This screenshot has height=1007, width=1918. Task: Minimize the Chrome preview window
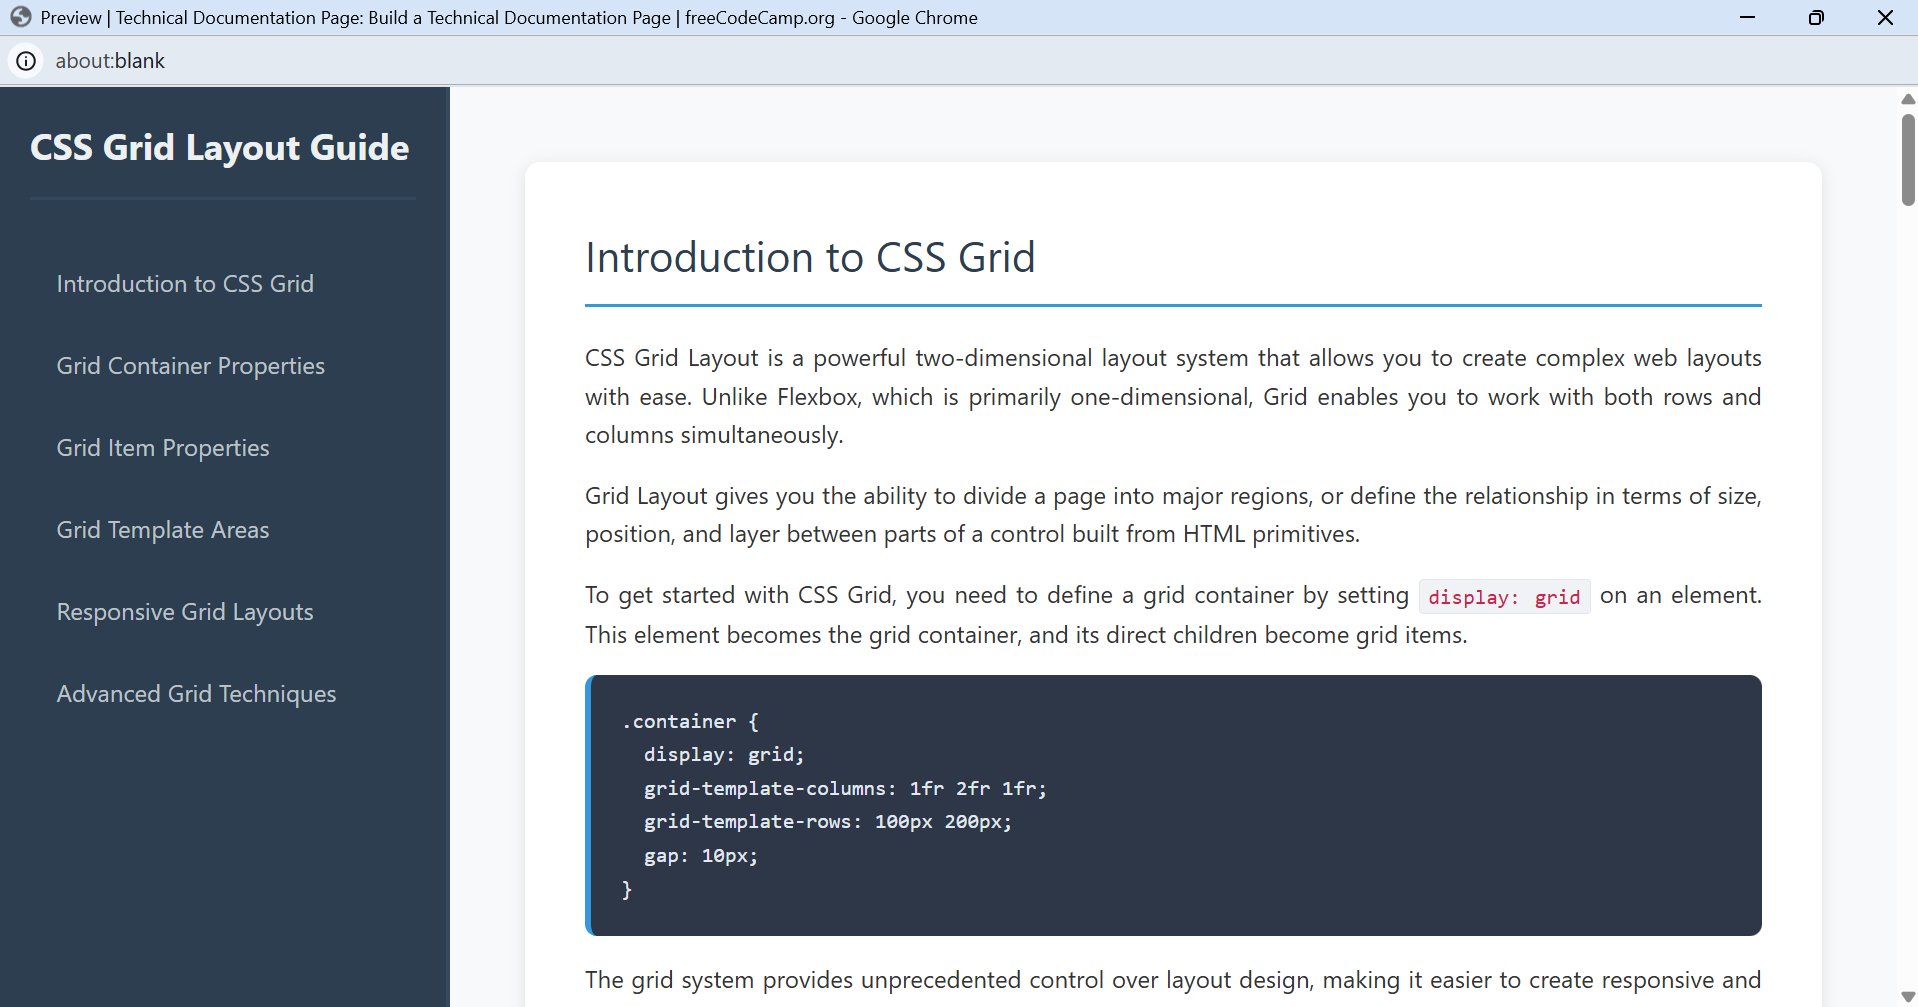(1747, 17)
